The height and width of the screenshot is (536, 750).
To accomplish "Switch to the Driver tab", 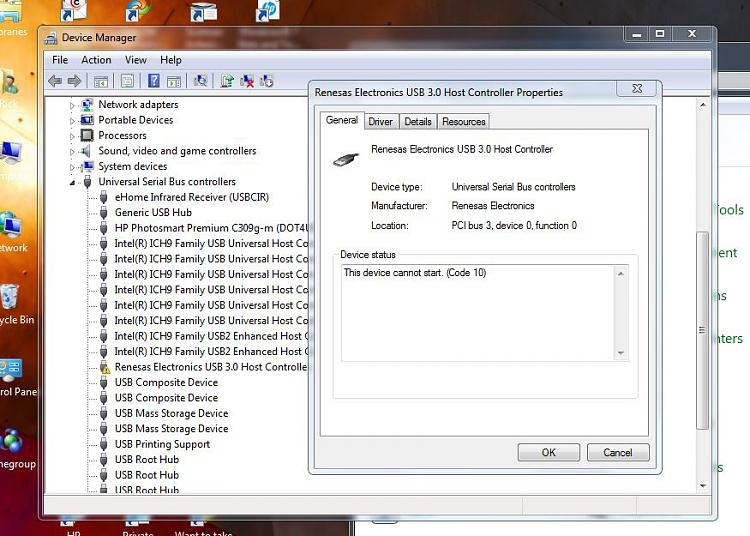I will [x=380, y=122].
